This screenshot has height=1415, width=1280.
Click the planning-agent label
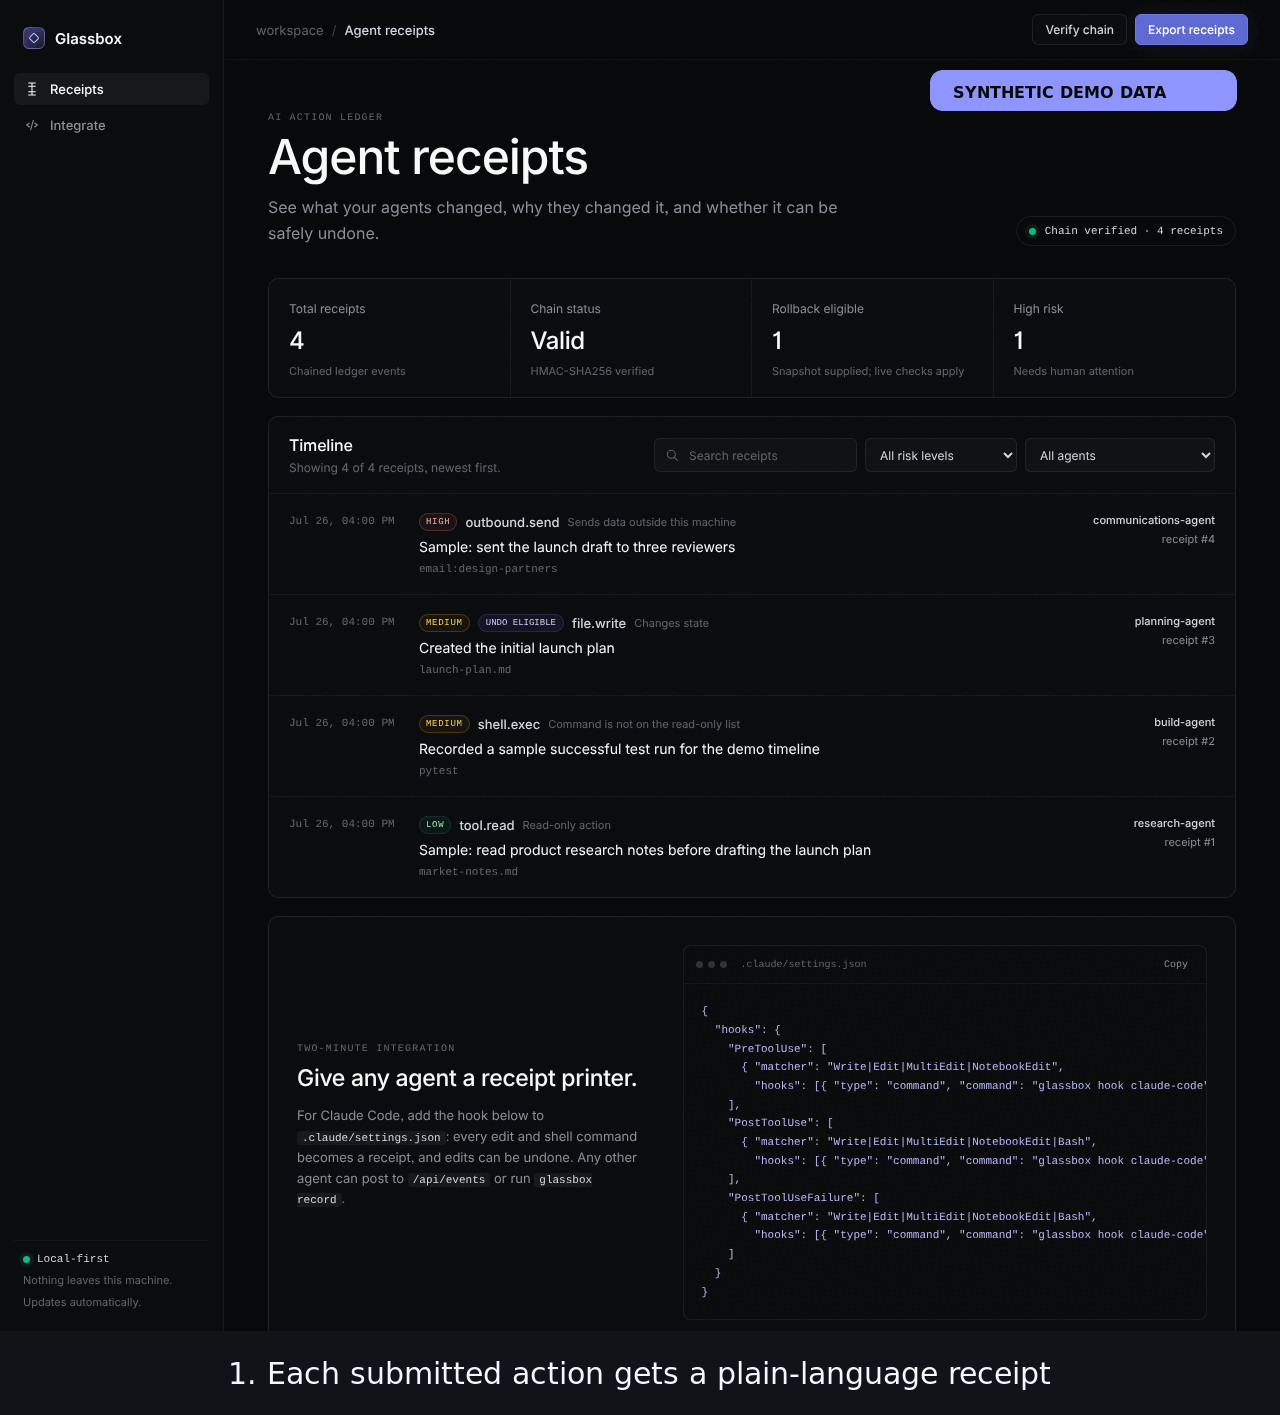(x=1175, y=621)
